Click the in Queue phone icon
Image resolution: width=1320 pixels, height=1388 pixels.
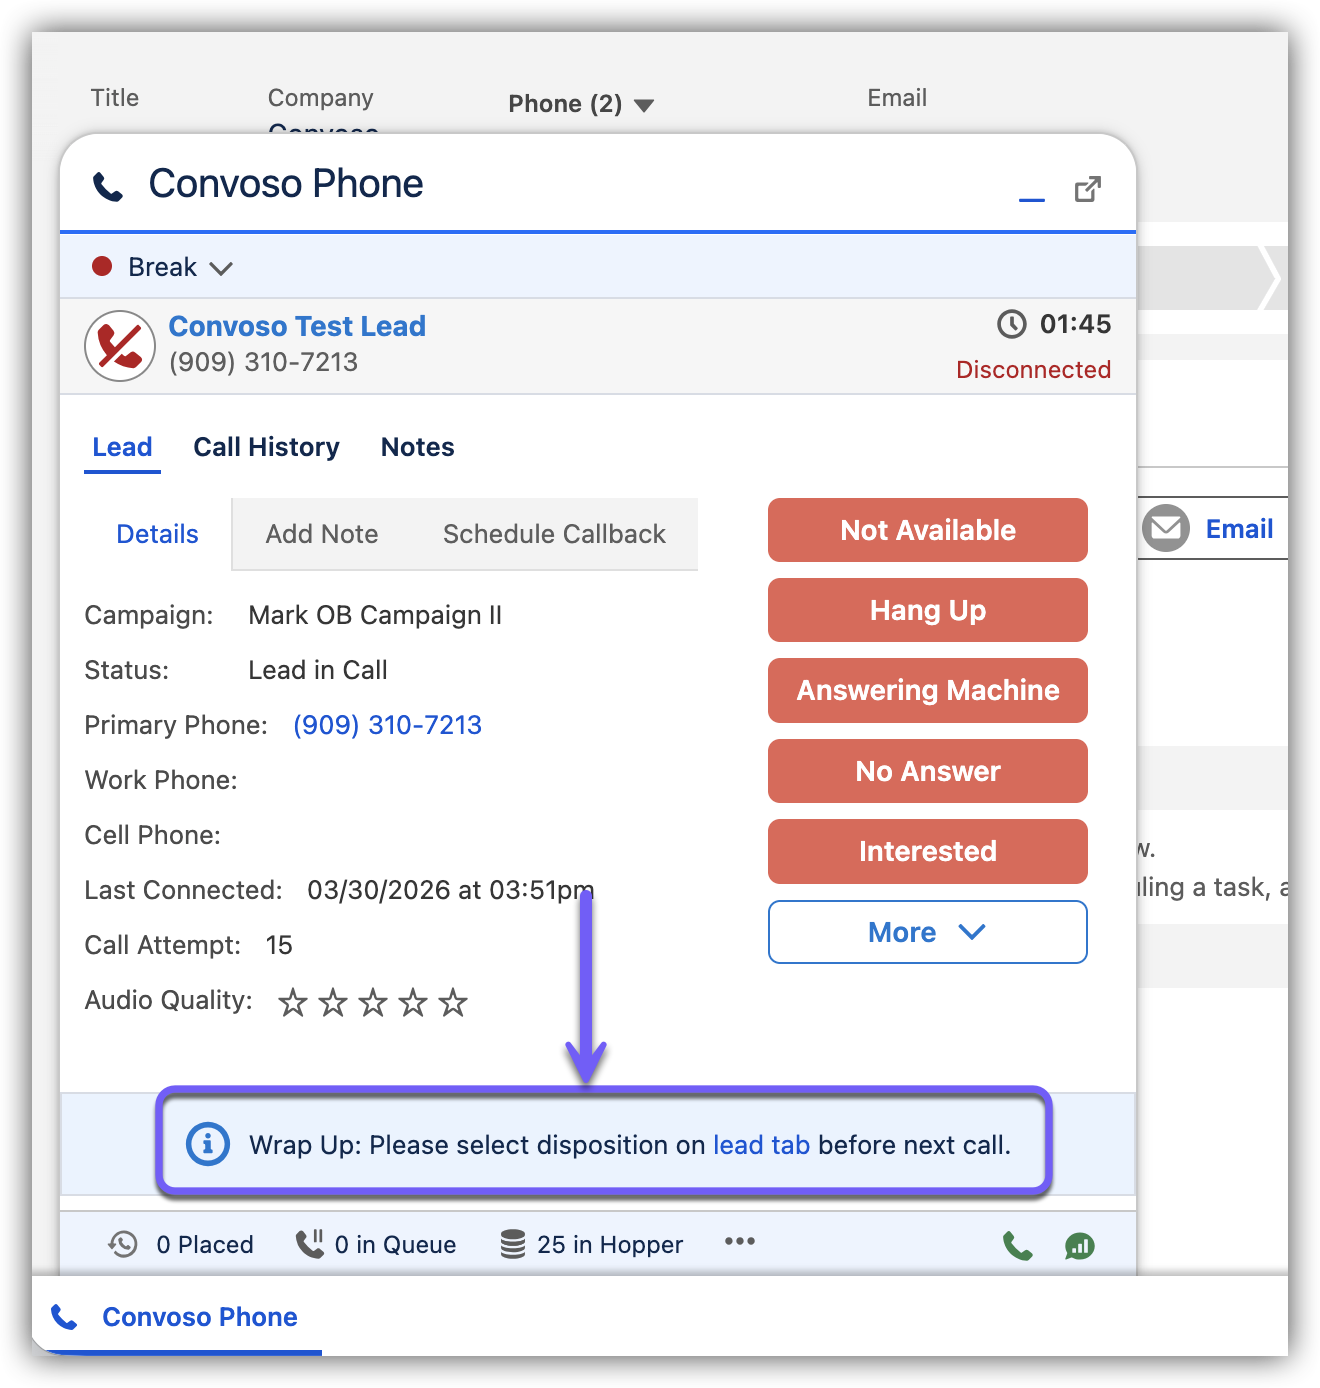pos(310,1244)
